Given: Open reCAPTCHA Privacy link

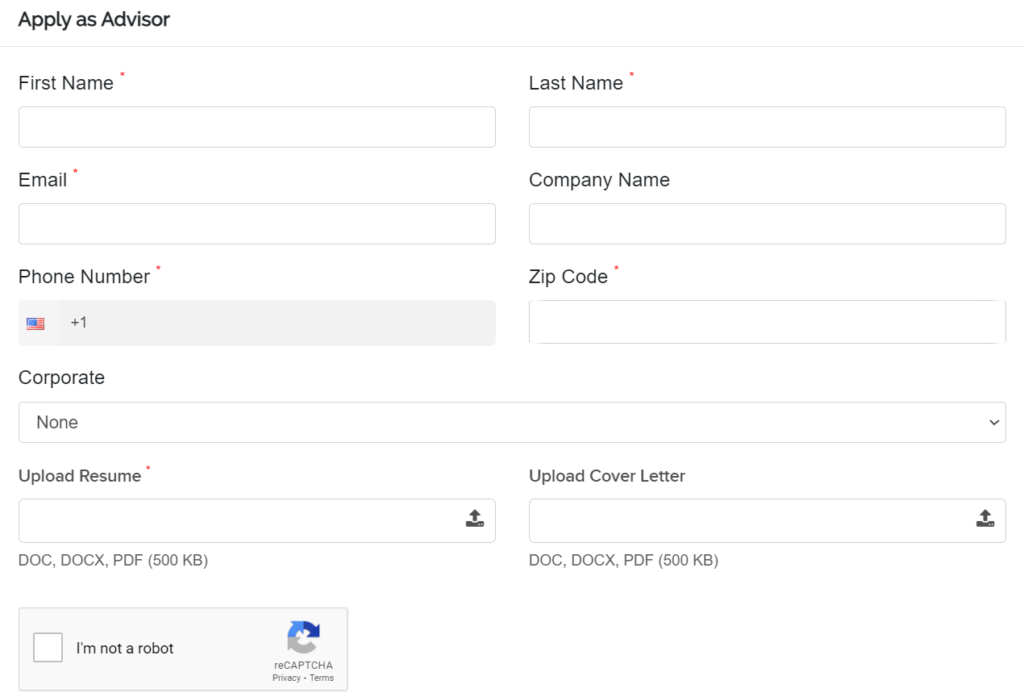Looking at the screenshot, I should (x=286, y=678).
